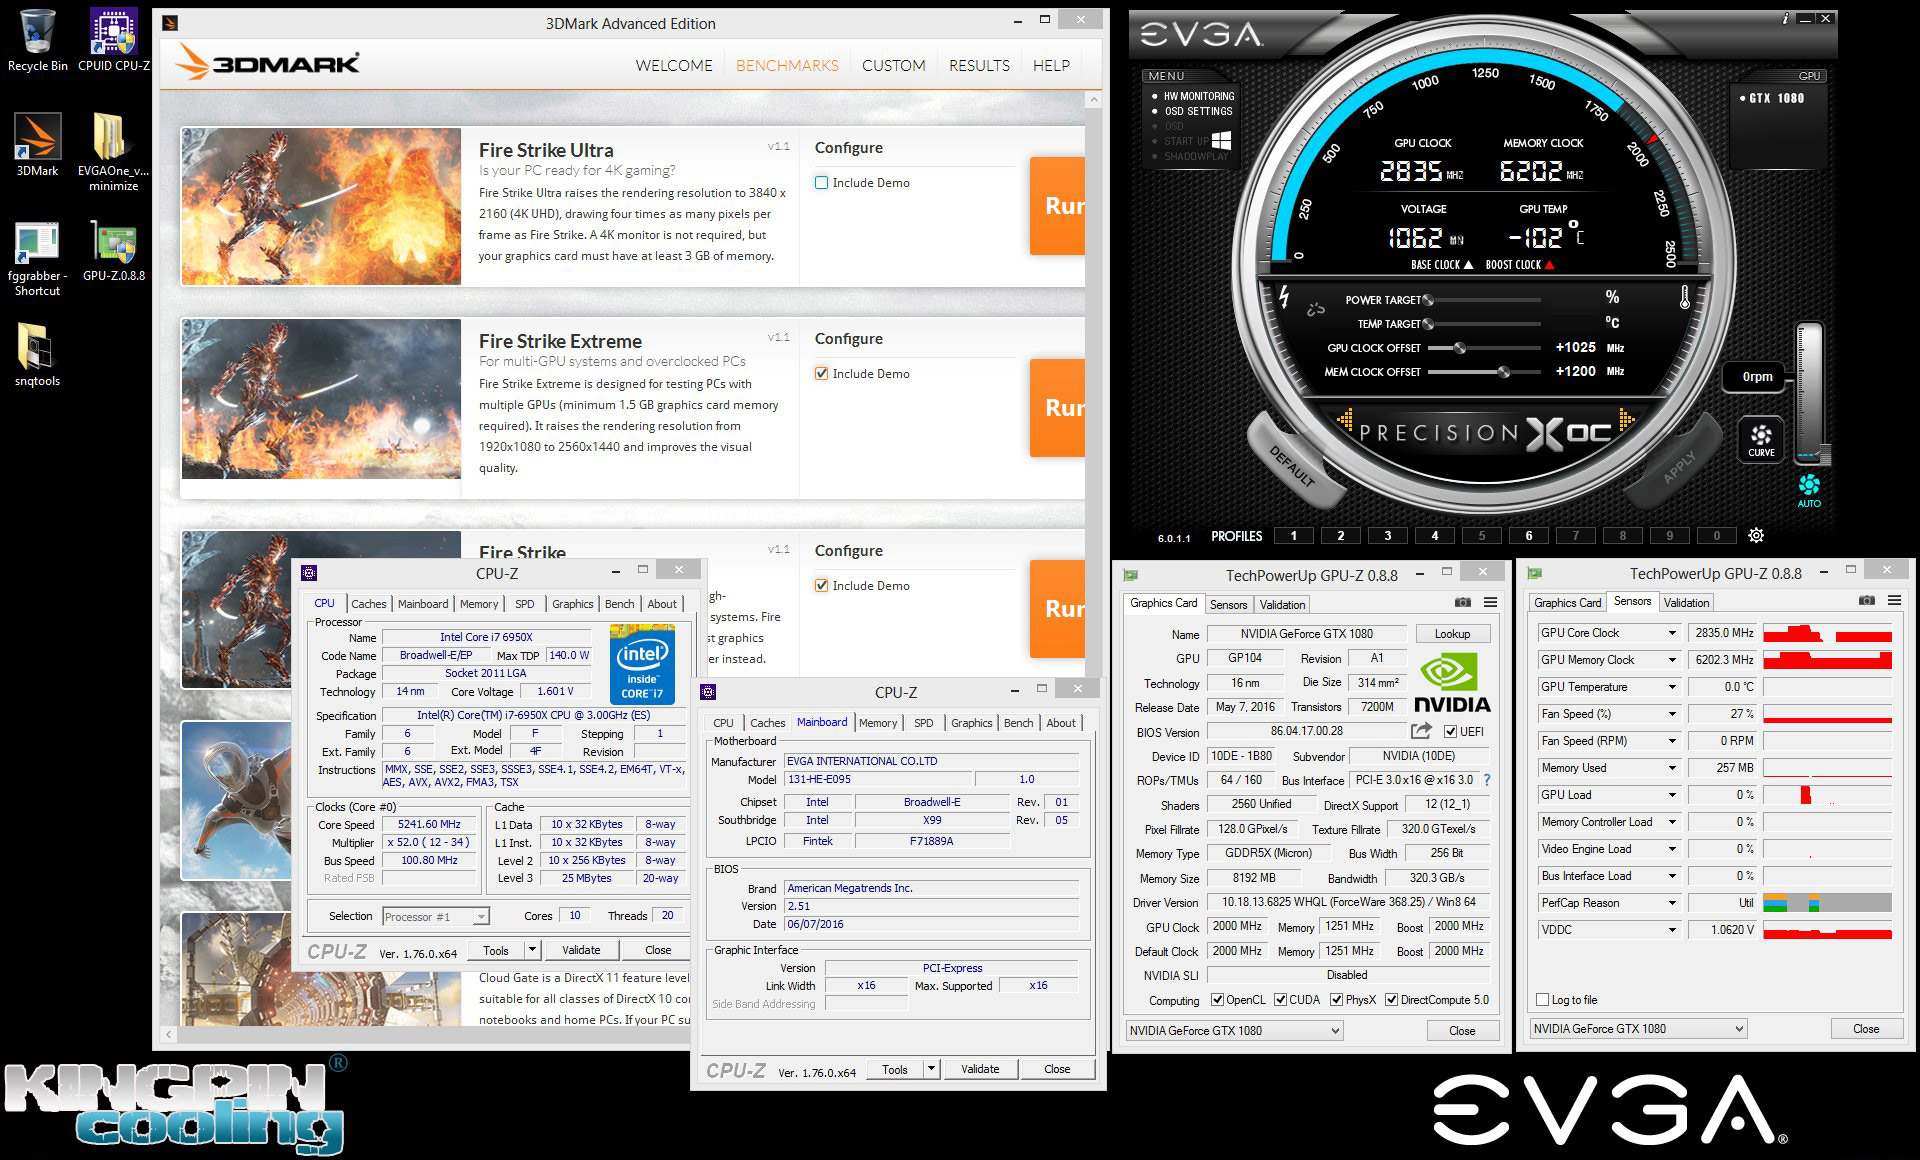Image resolution: width=1920 pixels, height=1160 pixels.
Task: Click the Validate button in CPU-Z
Action: 581,950
